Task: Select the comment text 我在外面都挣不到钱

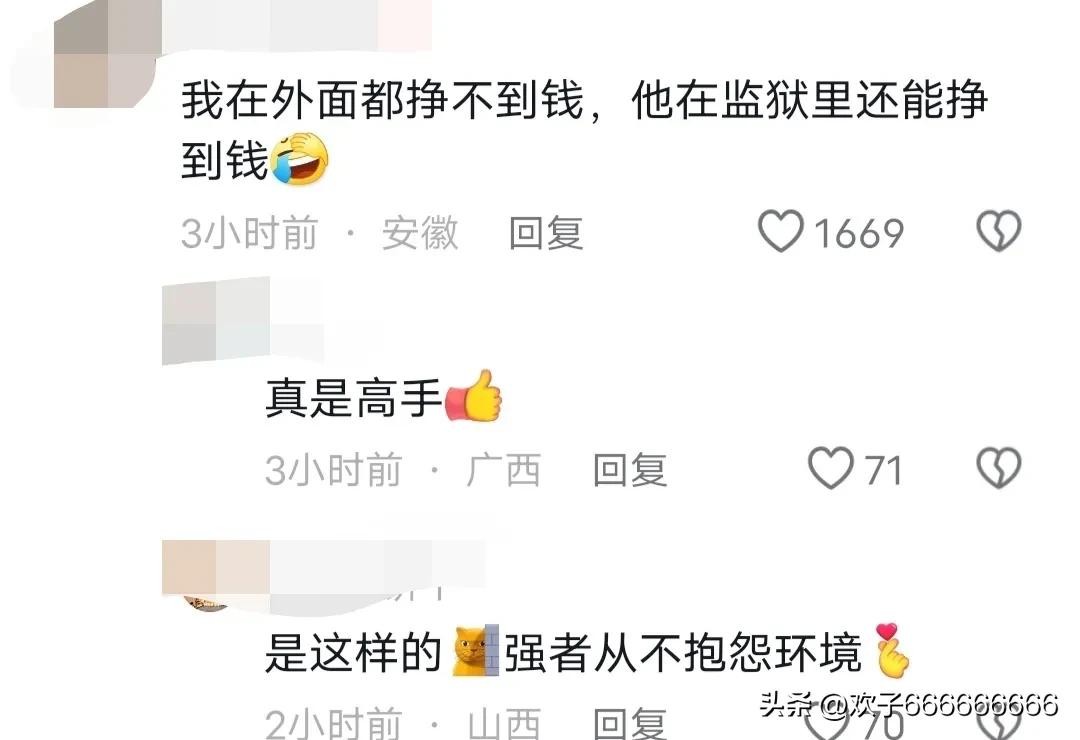Action: pos(383,101)
